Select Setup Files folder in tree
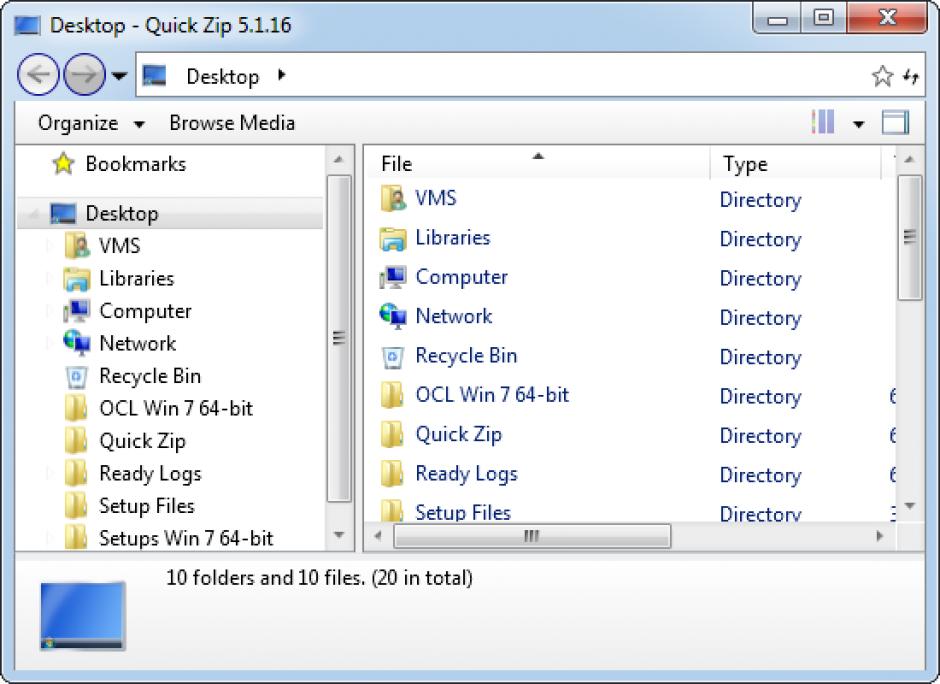 point(147,506)
